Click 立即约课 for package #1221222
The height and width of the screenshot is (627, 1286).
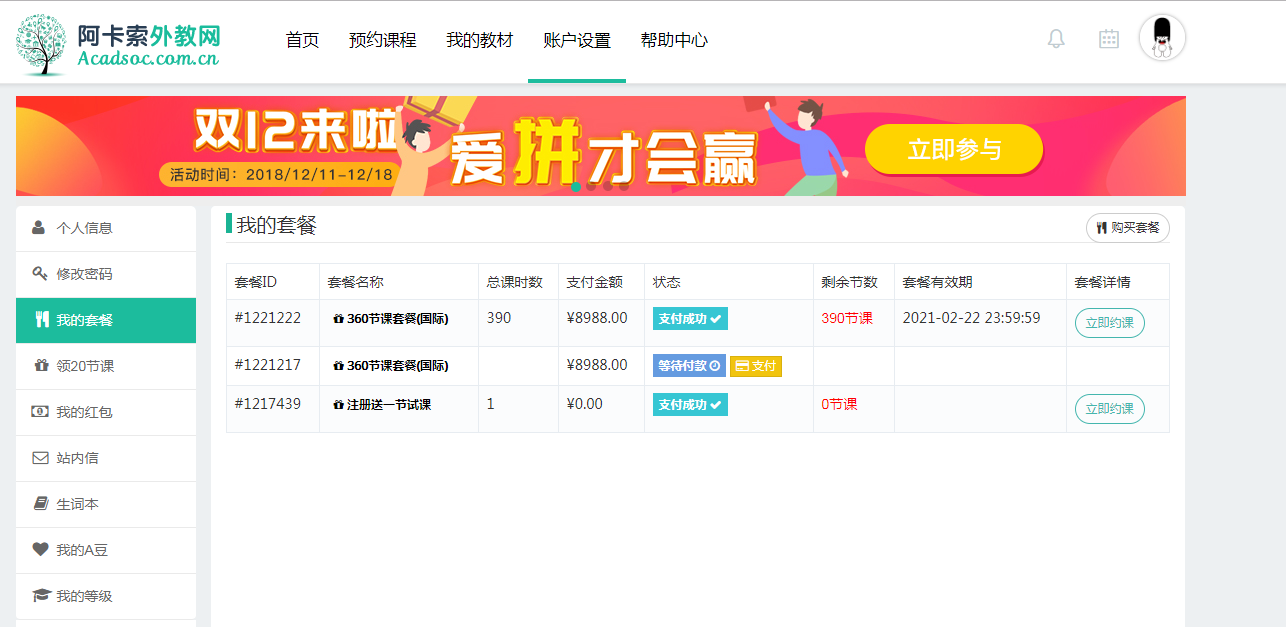1109,323
